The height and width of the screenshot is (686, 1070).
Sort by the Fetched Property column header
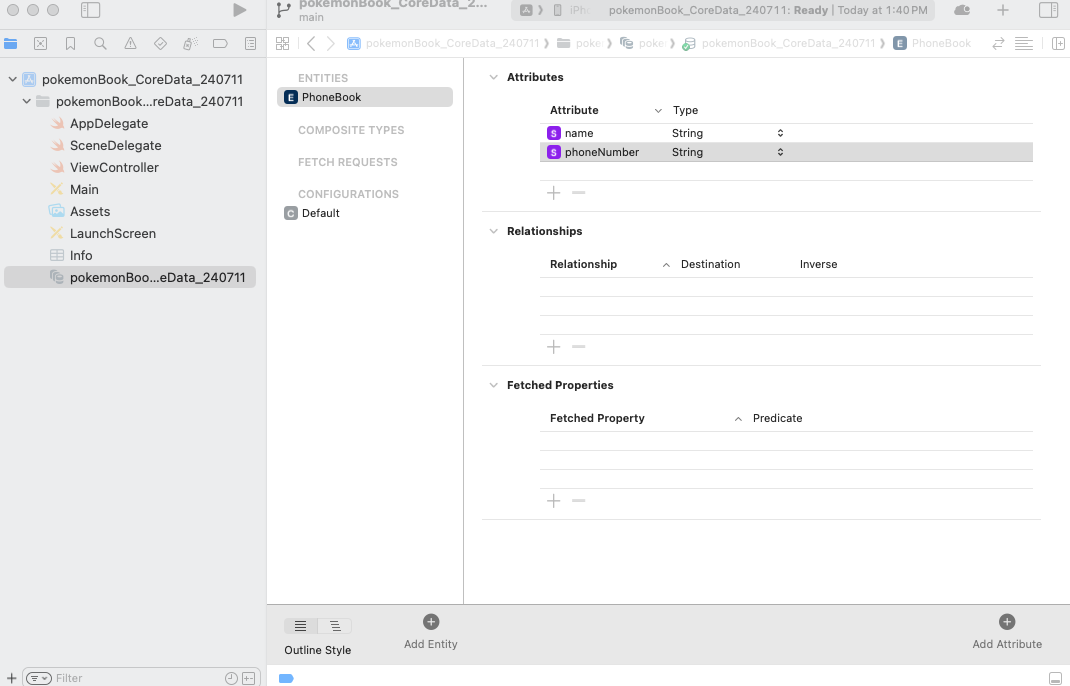[x=597, y=418]
